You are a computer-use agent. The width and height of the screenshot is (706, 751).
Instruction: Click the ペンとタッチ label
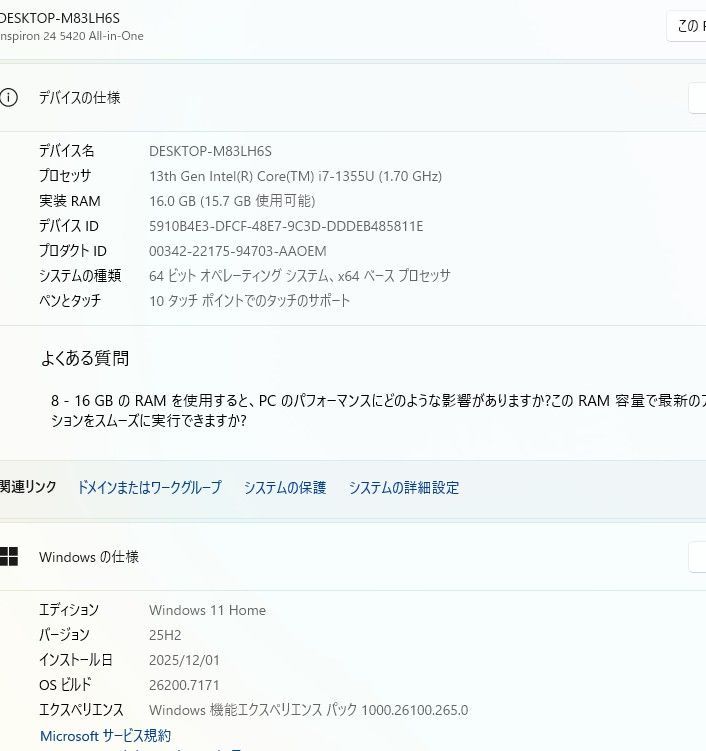click(70, 301)
